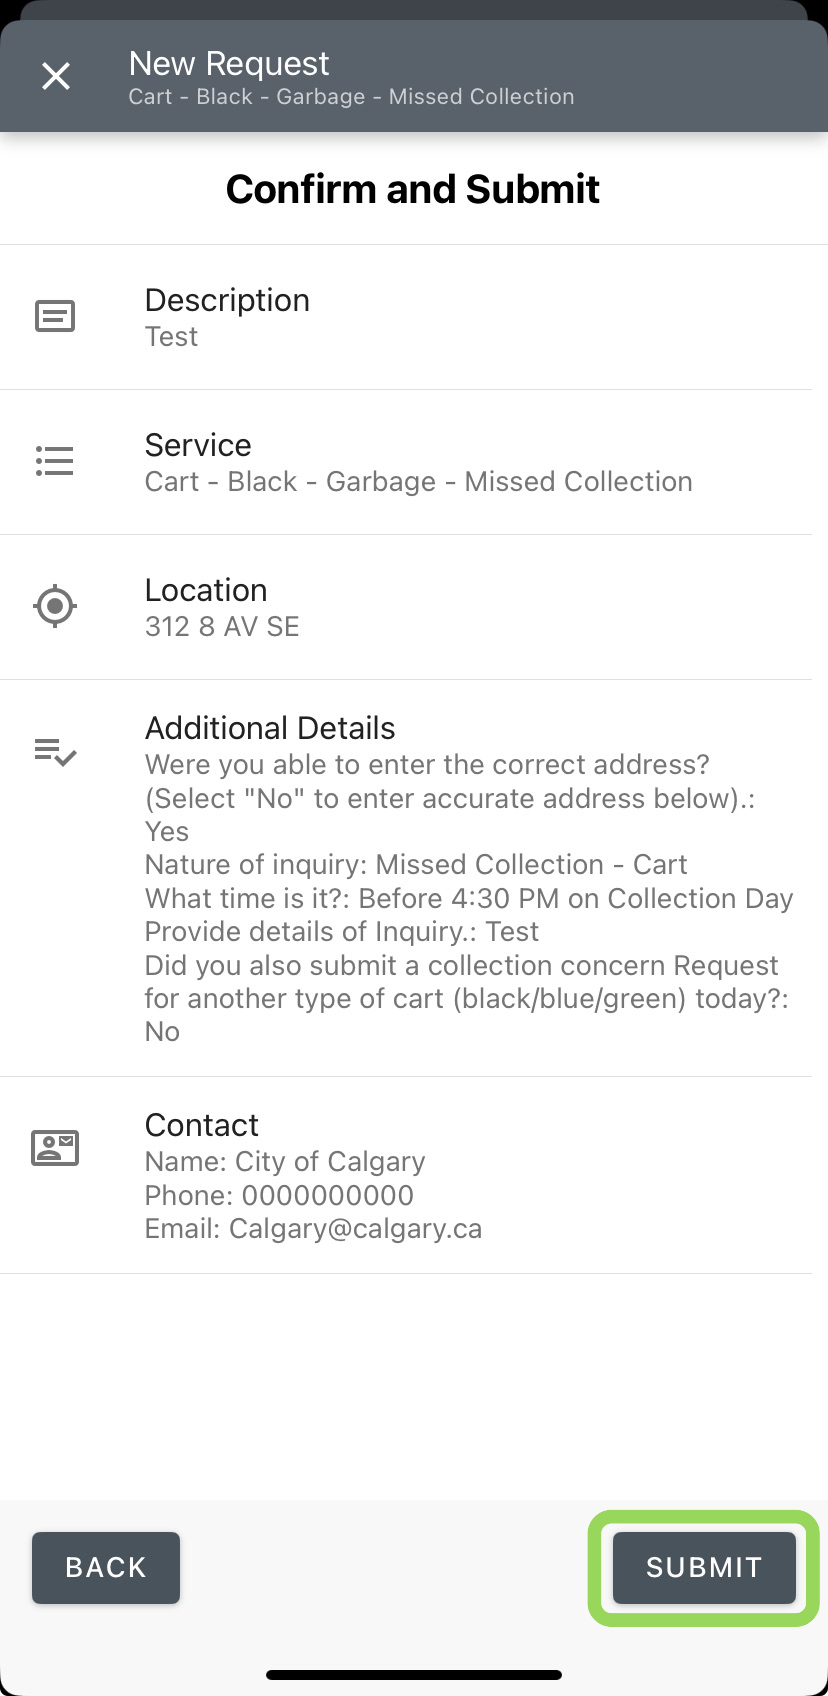This screenshot has width=828, height=1696.
Task: Go back with the Back button
Action: pos(106,1567)
